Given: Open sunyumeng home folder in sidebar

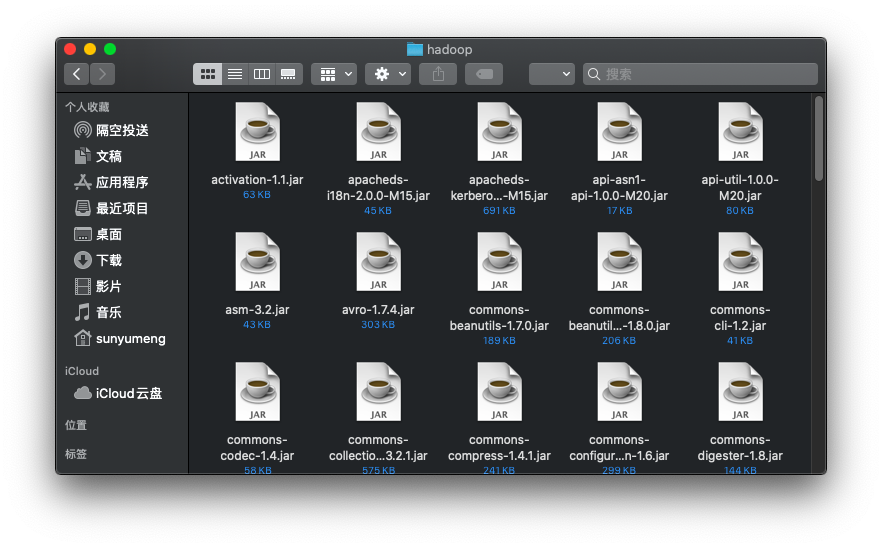Looking at the screenshot, I should coord(120,338).
